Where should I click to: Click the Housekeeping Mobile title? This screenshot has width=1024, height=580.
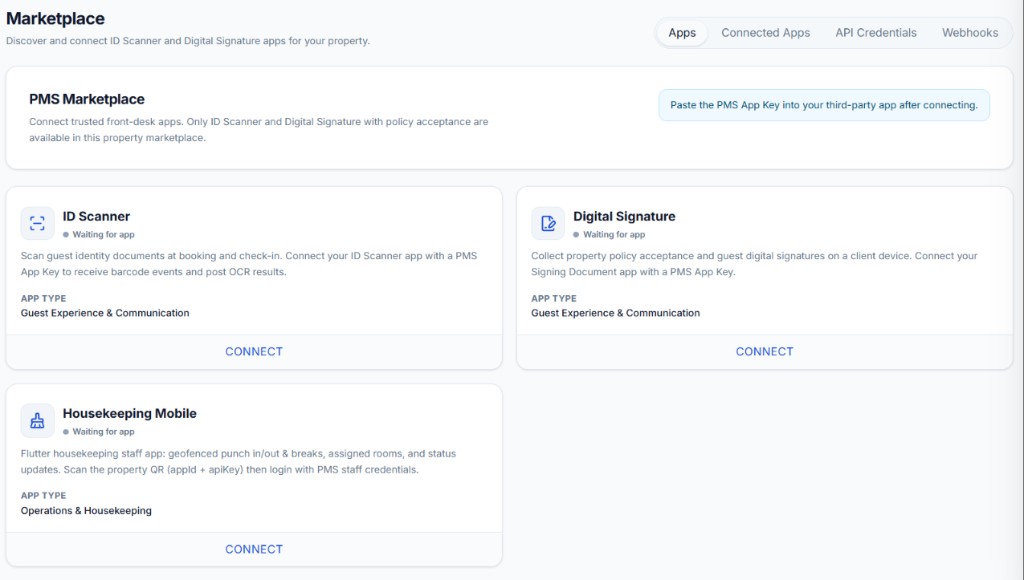(129, 413)
